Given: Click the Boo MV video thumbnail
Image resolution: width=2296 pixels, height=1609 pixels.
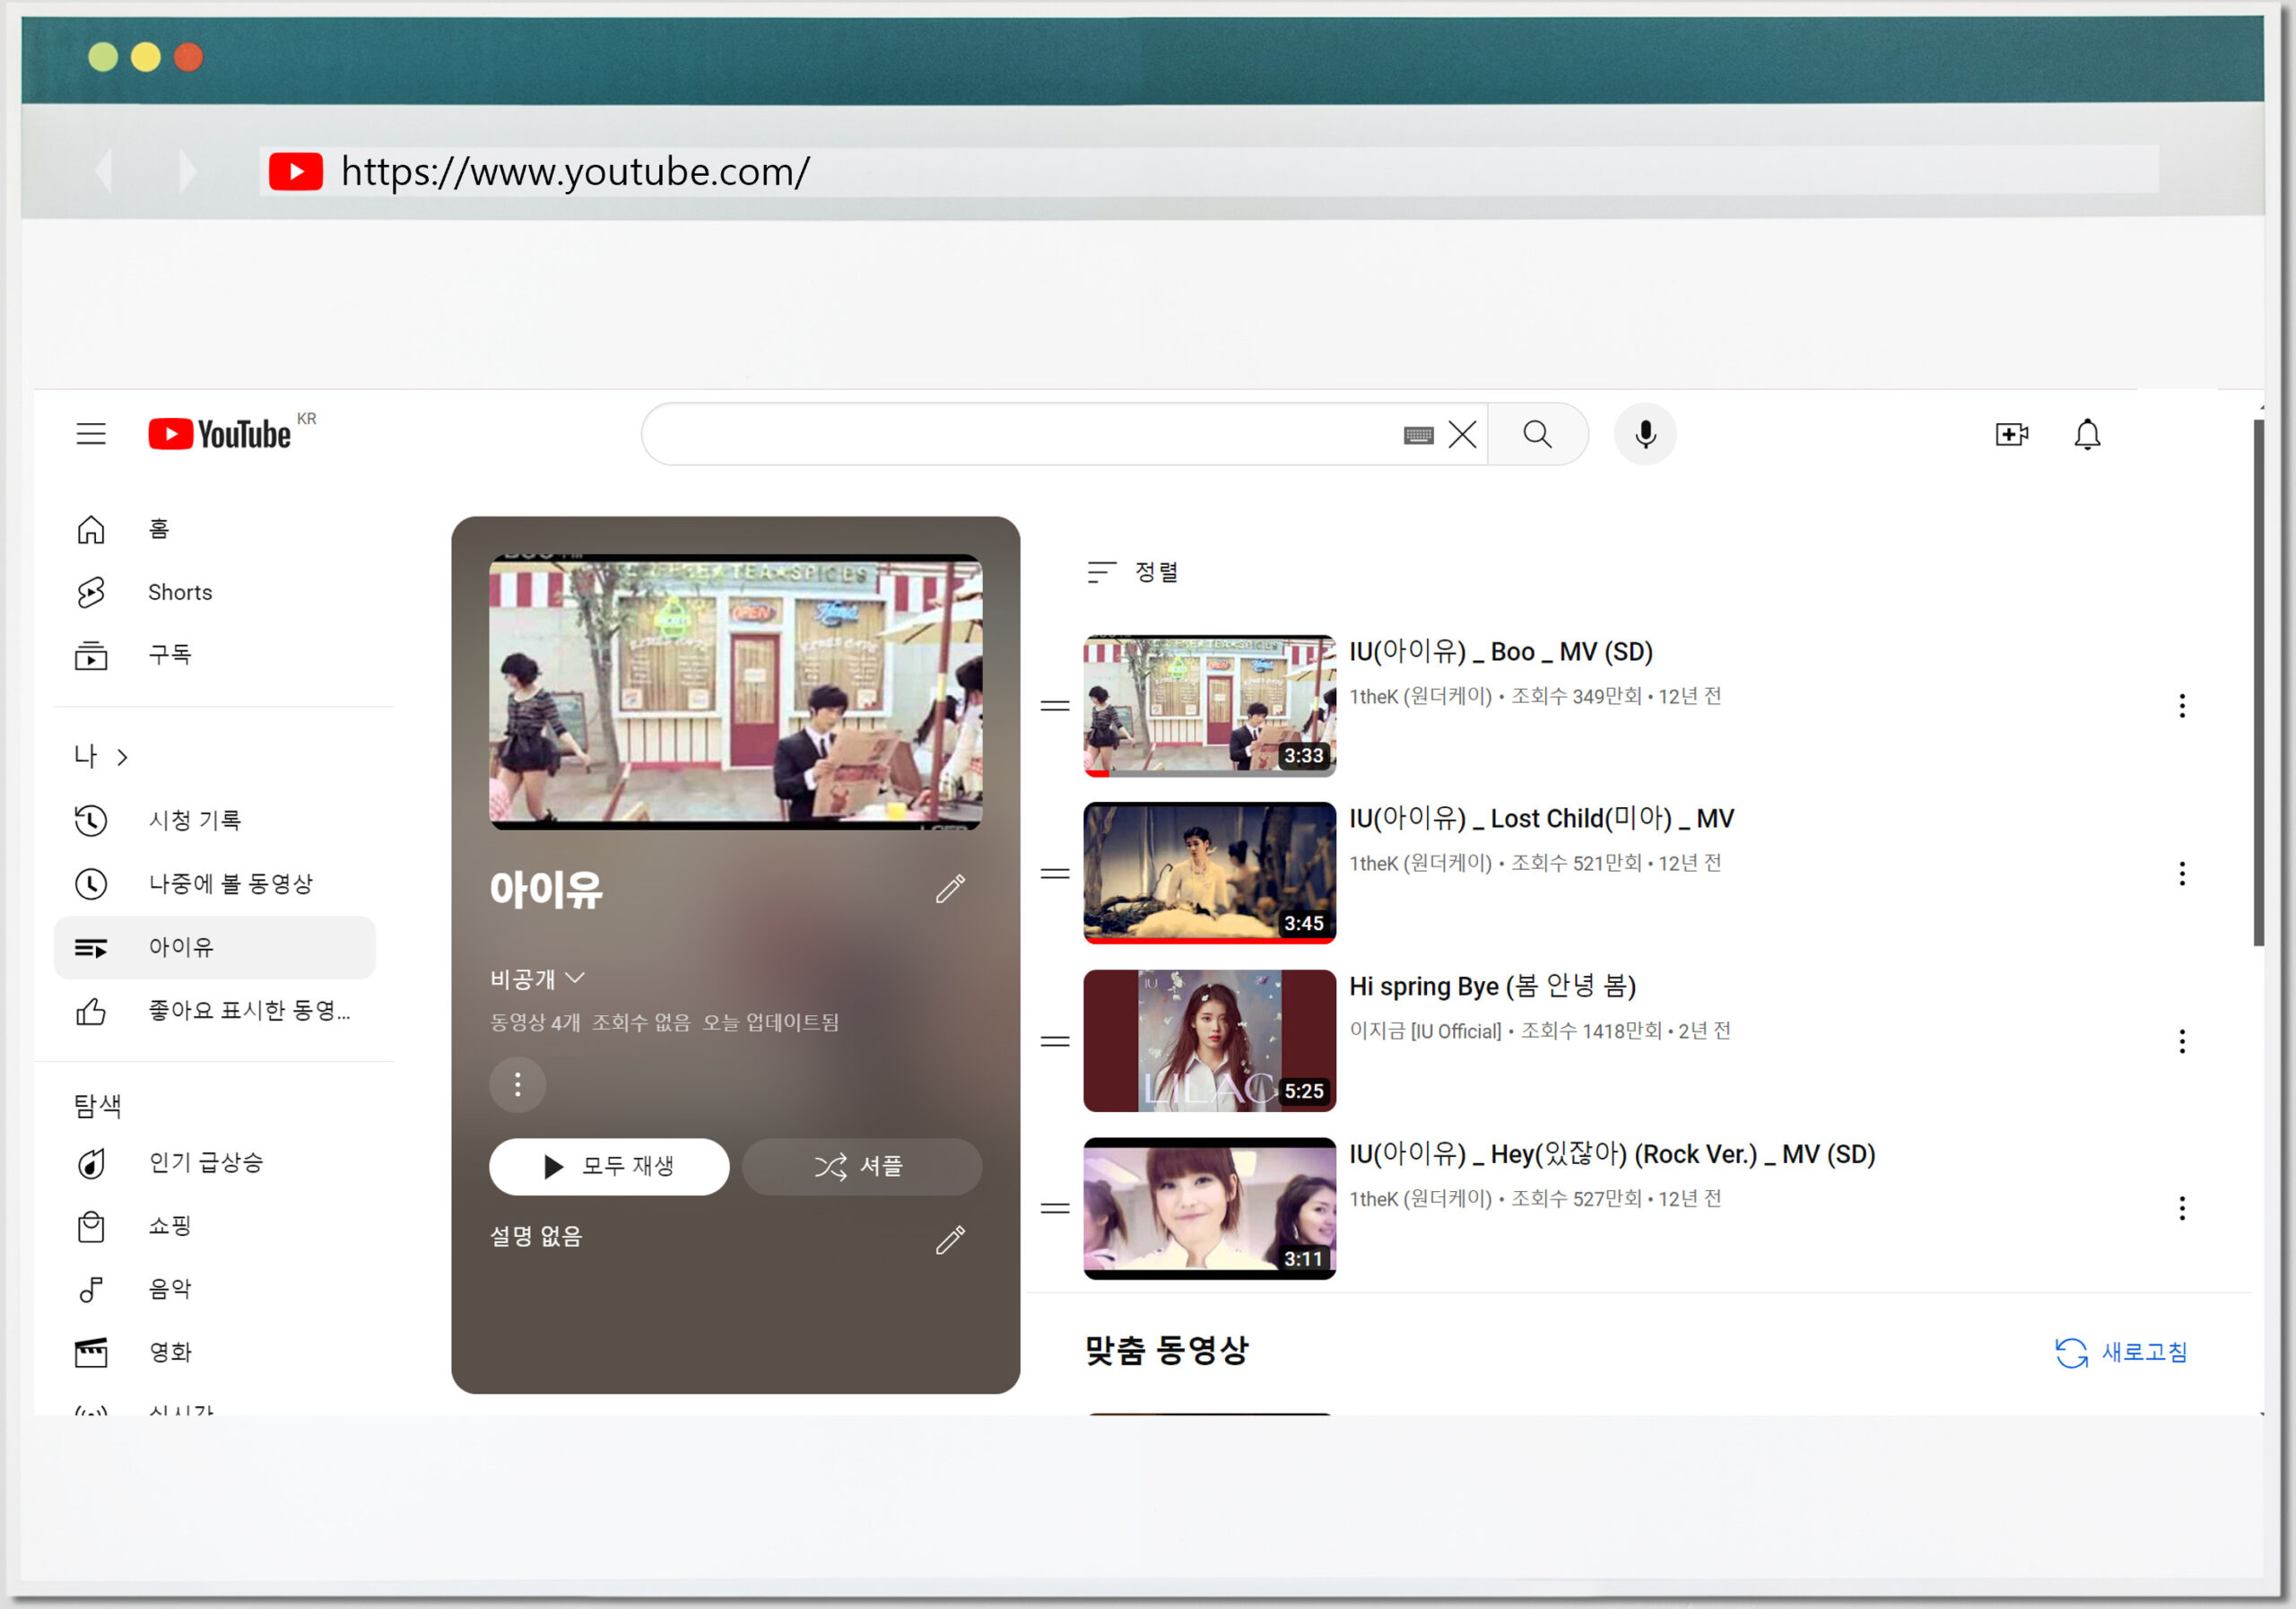Looking at the screenshot, I should [1209, 705].
